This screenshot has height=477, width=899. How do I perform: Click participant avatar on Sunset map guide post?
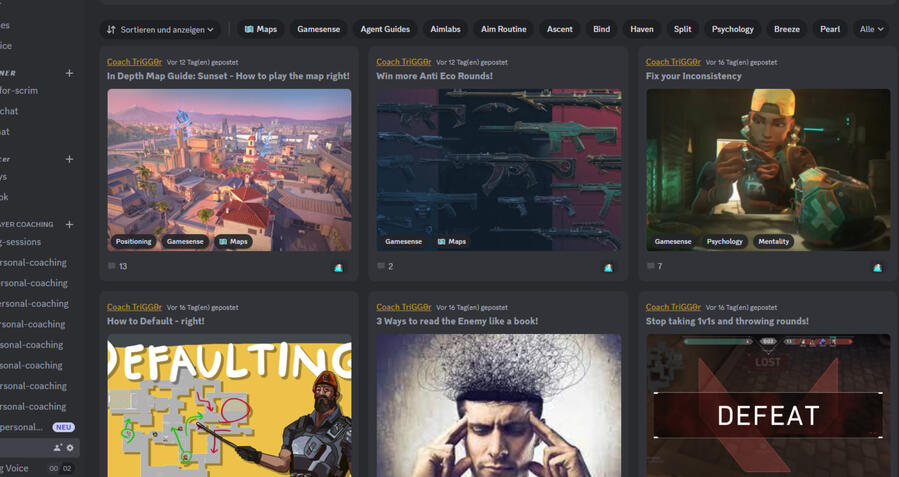(x=338, y=268)
